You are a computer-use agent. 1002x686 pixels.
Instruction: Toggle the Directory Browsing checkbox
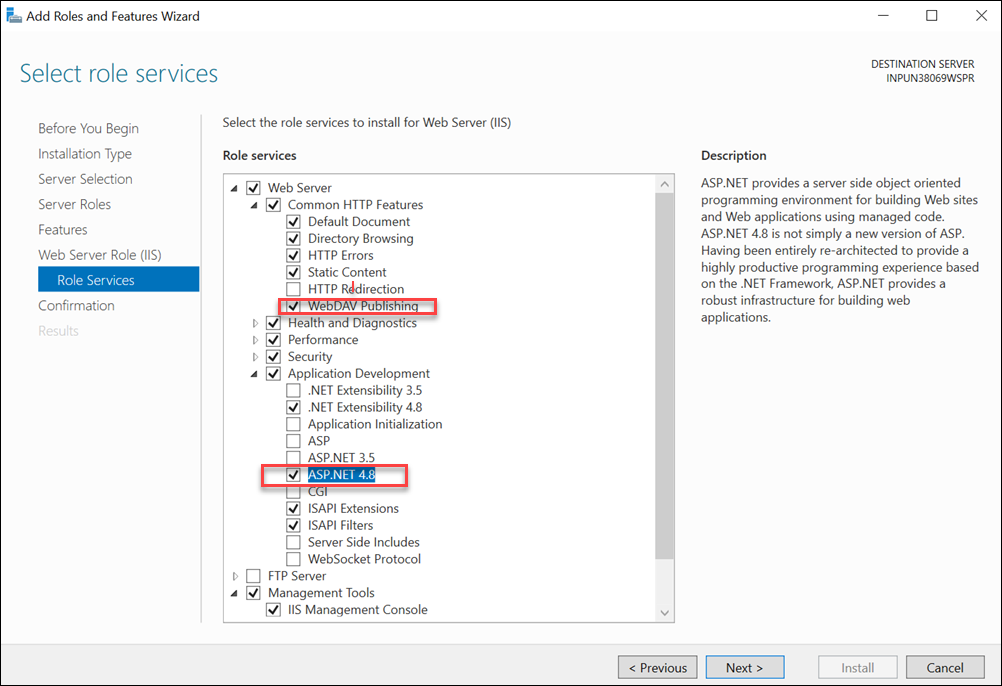[293, 239]
